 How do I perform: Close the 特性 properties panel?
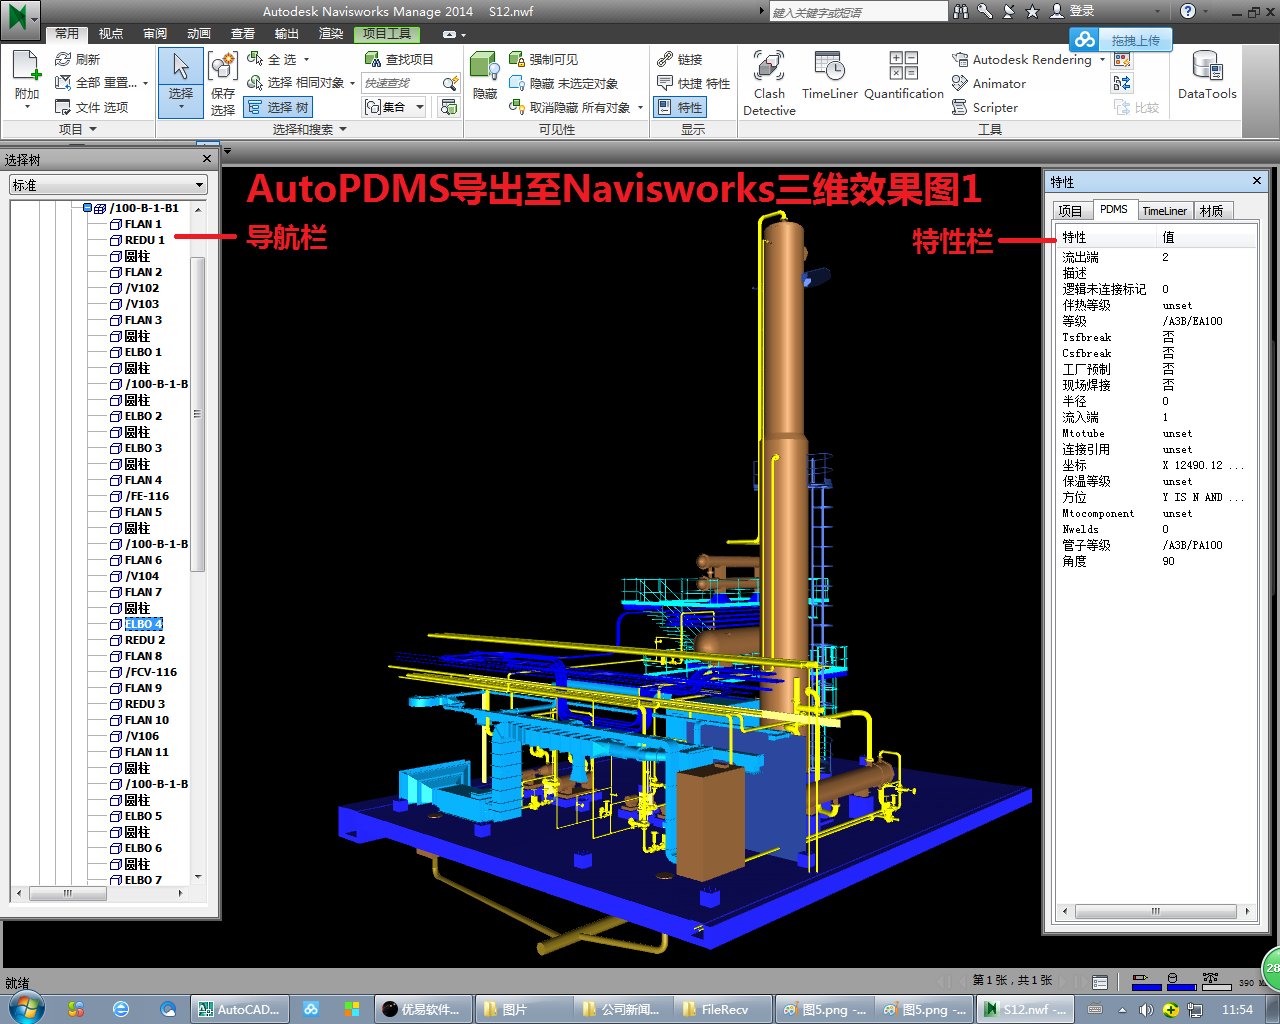[1256, 181]
